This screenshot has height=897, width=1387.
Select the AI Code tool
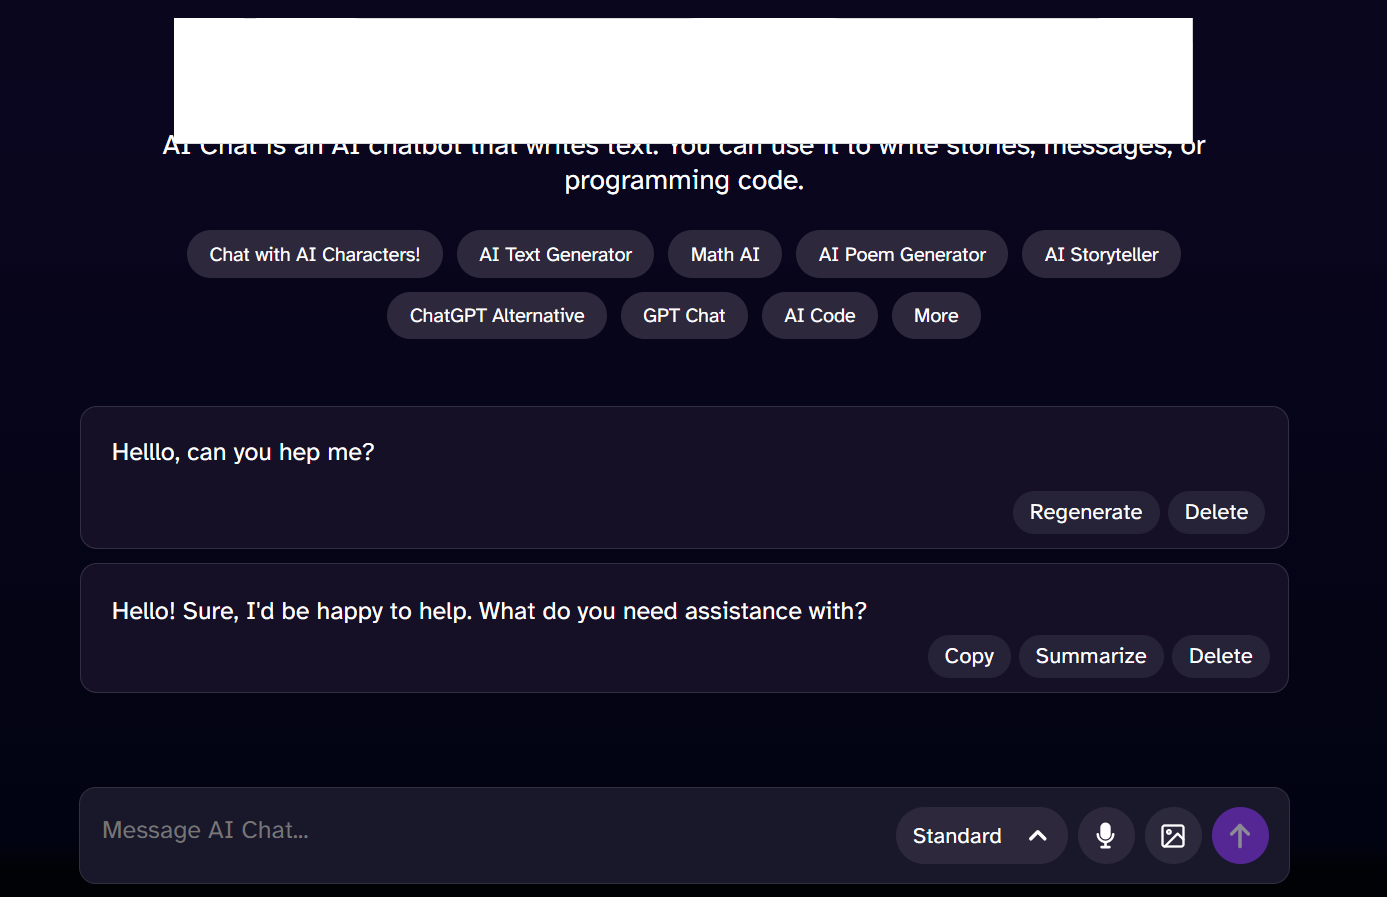tap(819, 315)
